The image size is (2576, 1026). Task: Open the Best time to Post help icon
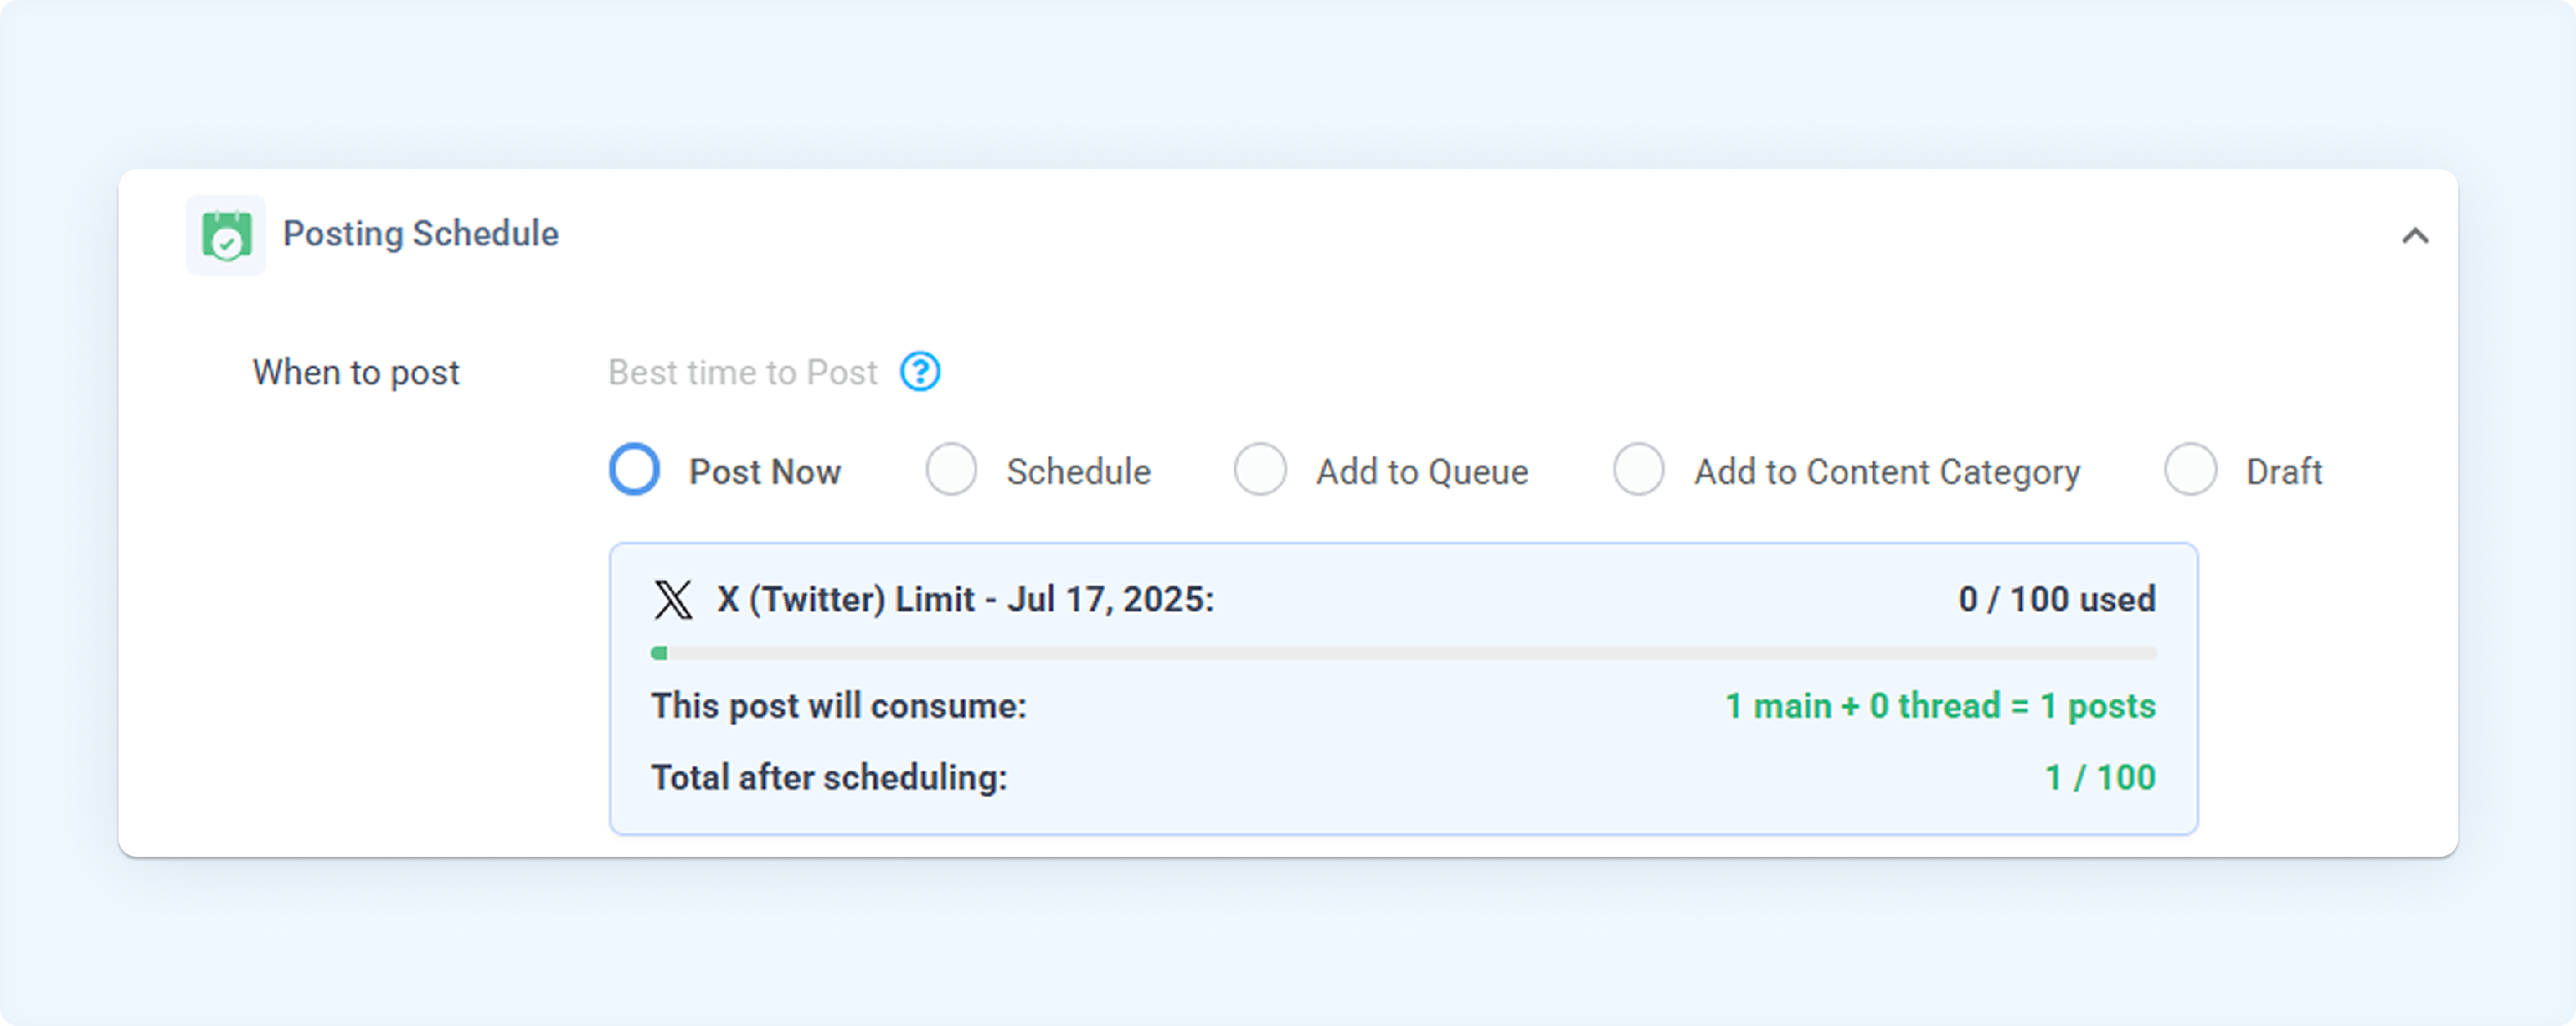pyautogui.click(x=919, y=372)
